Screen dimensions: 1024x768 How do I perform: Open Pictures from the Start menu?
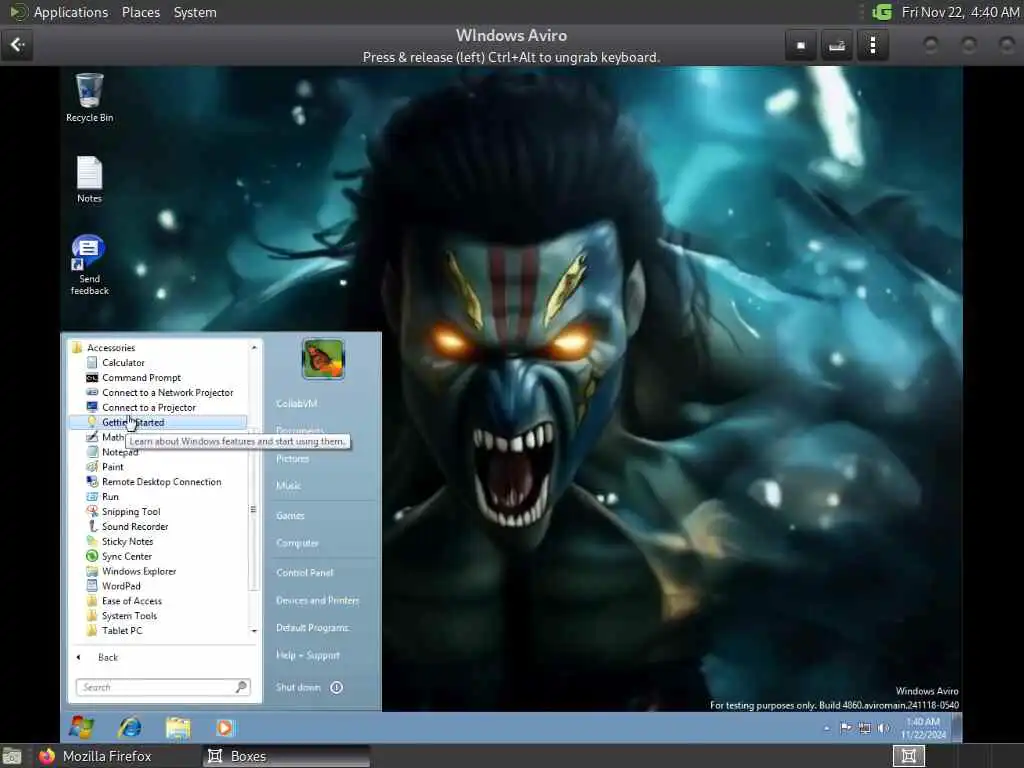click(293, 458)
